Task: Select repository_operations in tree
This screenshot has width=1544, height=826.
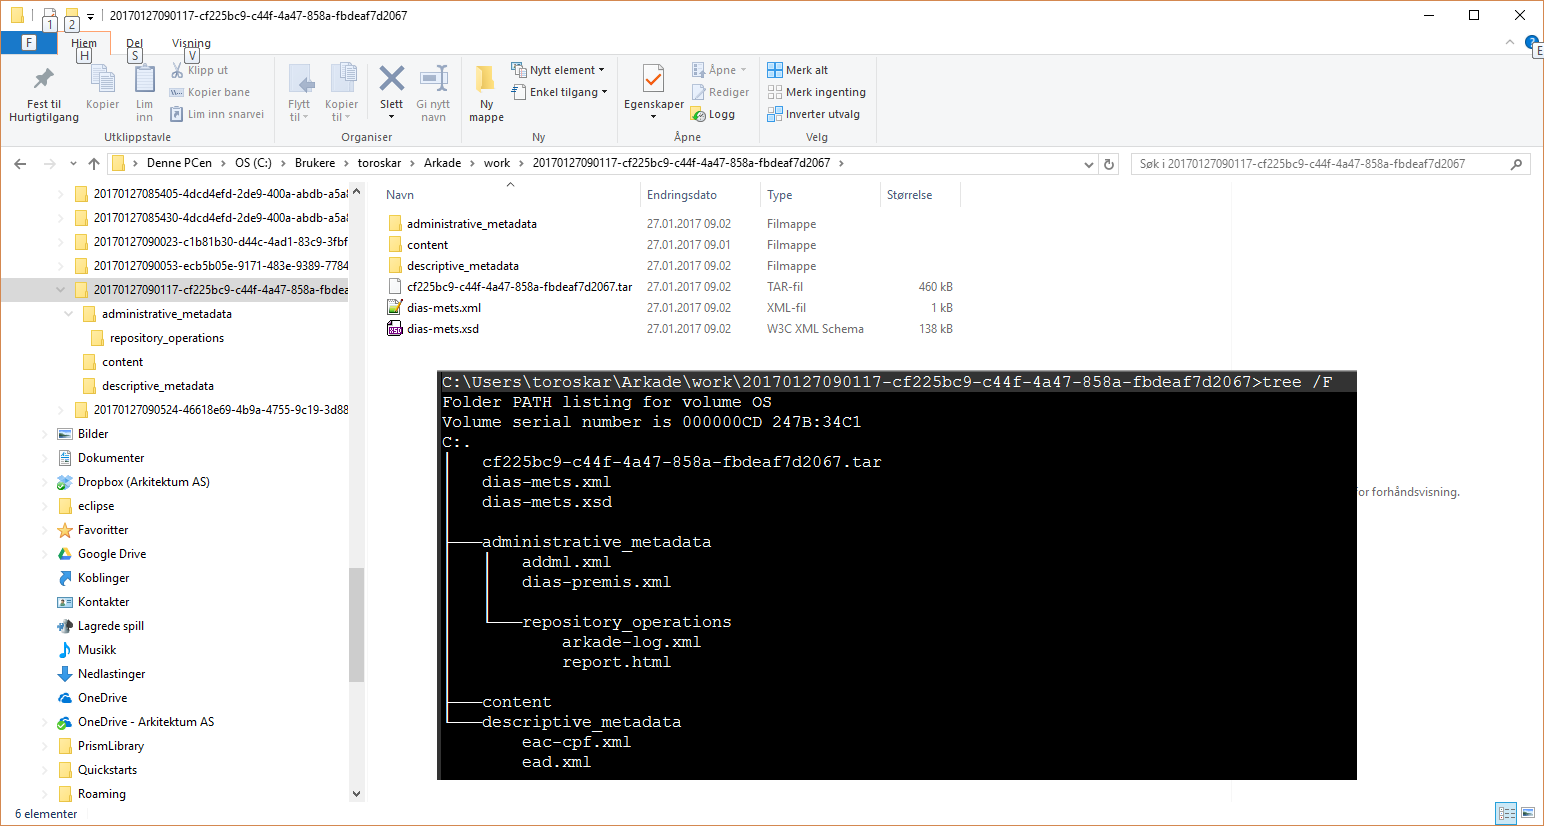Action: [x=167, y=338]
